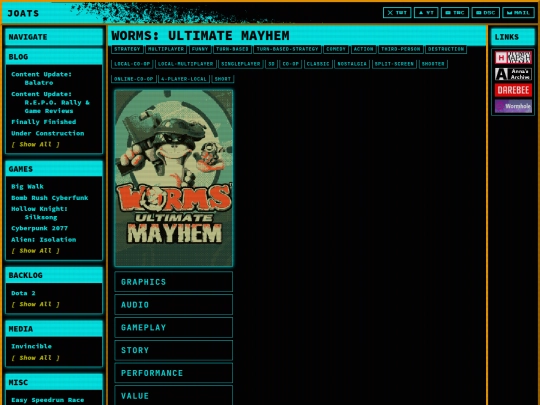Open the YT channel button
This screenshot has height=405, width=540.
click(x=426, y=13)
